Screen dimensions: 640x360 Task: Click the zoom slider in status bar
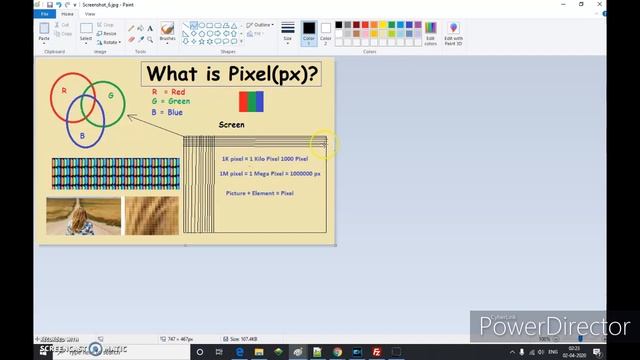(x=580, y=339)
